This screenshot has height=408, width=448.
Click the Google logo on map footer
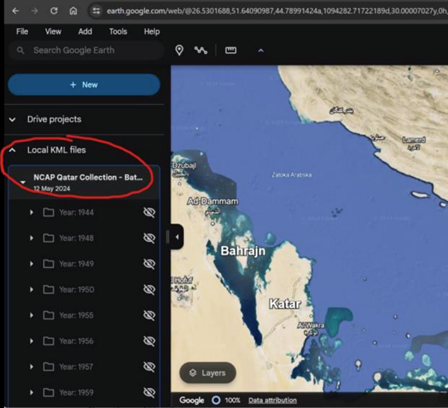click(191, 400)
